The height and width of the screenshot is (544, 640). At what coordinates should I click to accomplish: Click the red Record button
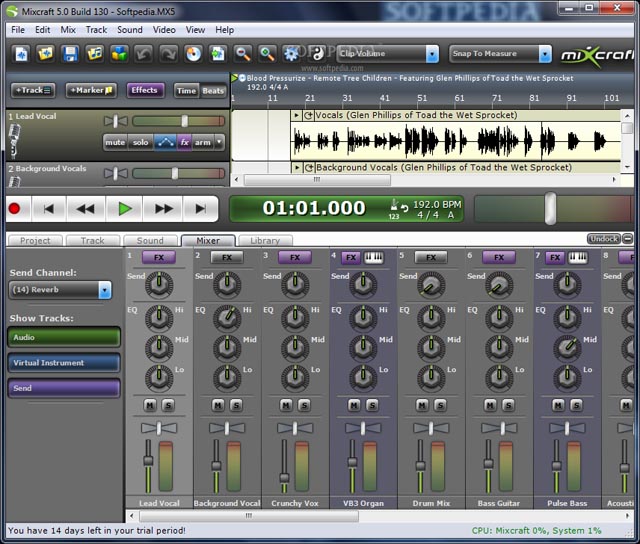point(15,209)
